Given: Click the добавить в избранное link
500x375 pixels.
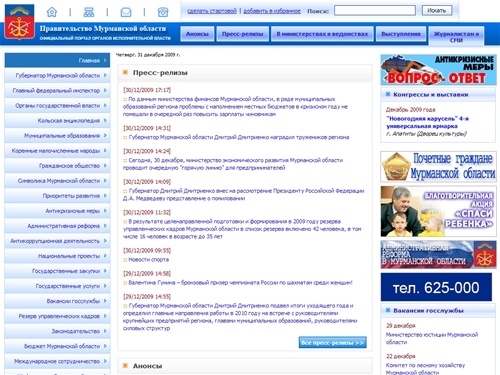Looking at the screenshot, I should (272, 11).
